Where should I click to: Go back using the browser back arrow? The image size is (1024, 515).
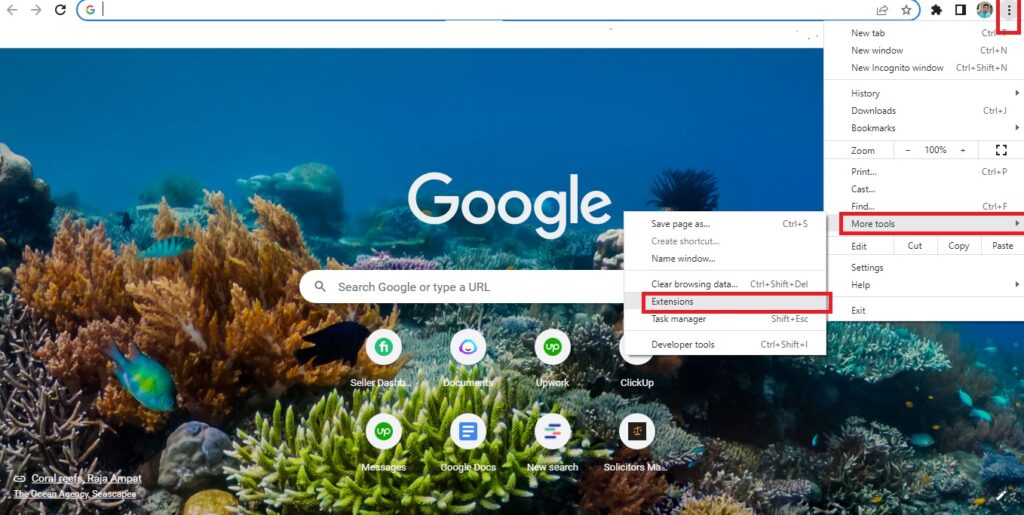tap(12, 10)
